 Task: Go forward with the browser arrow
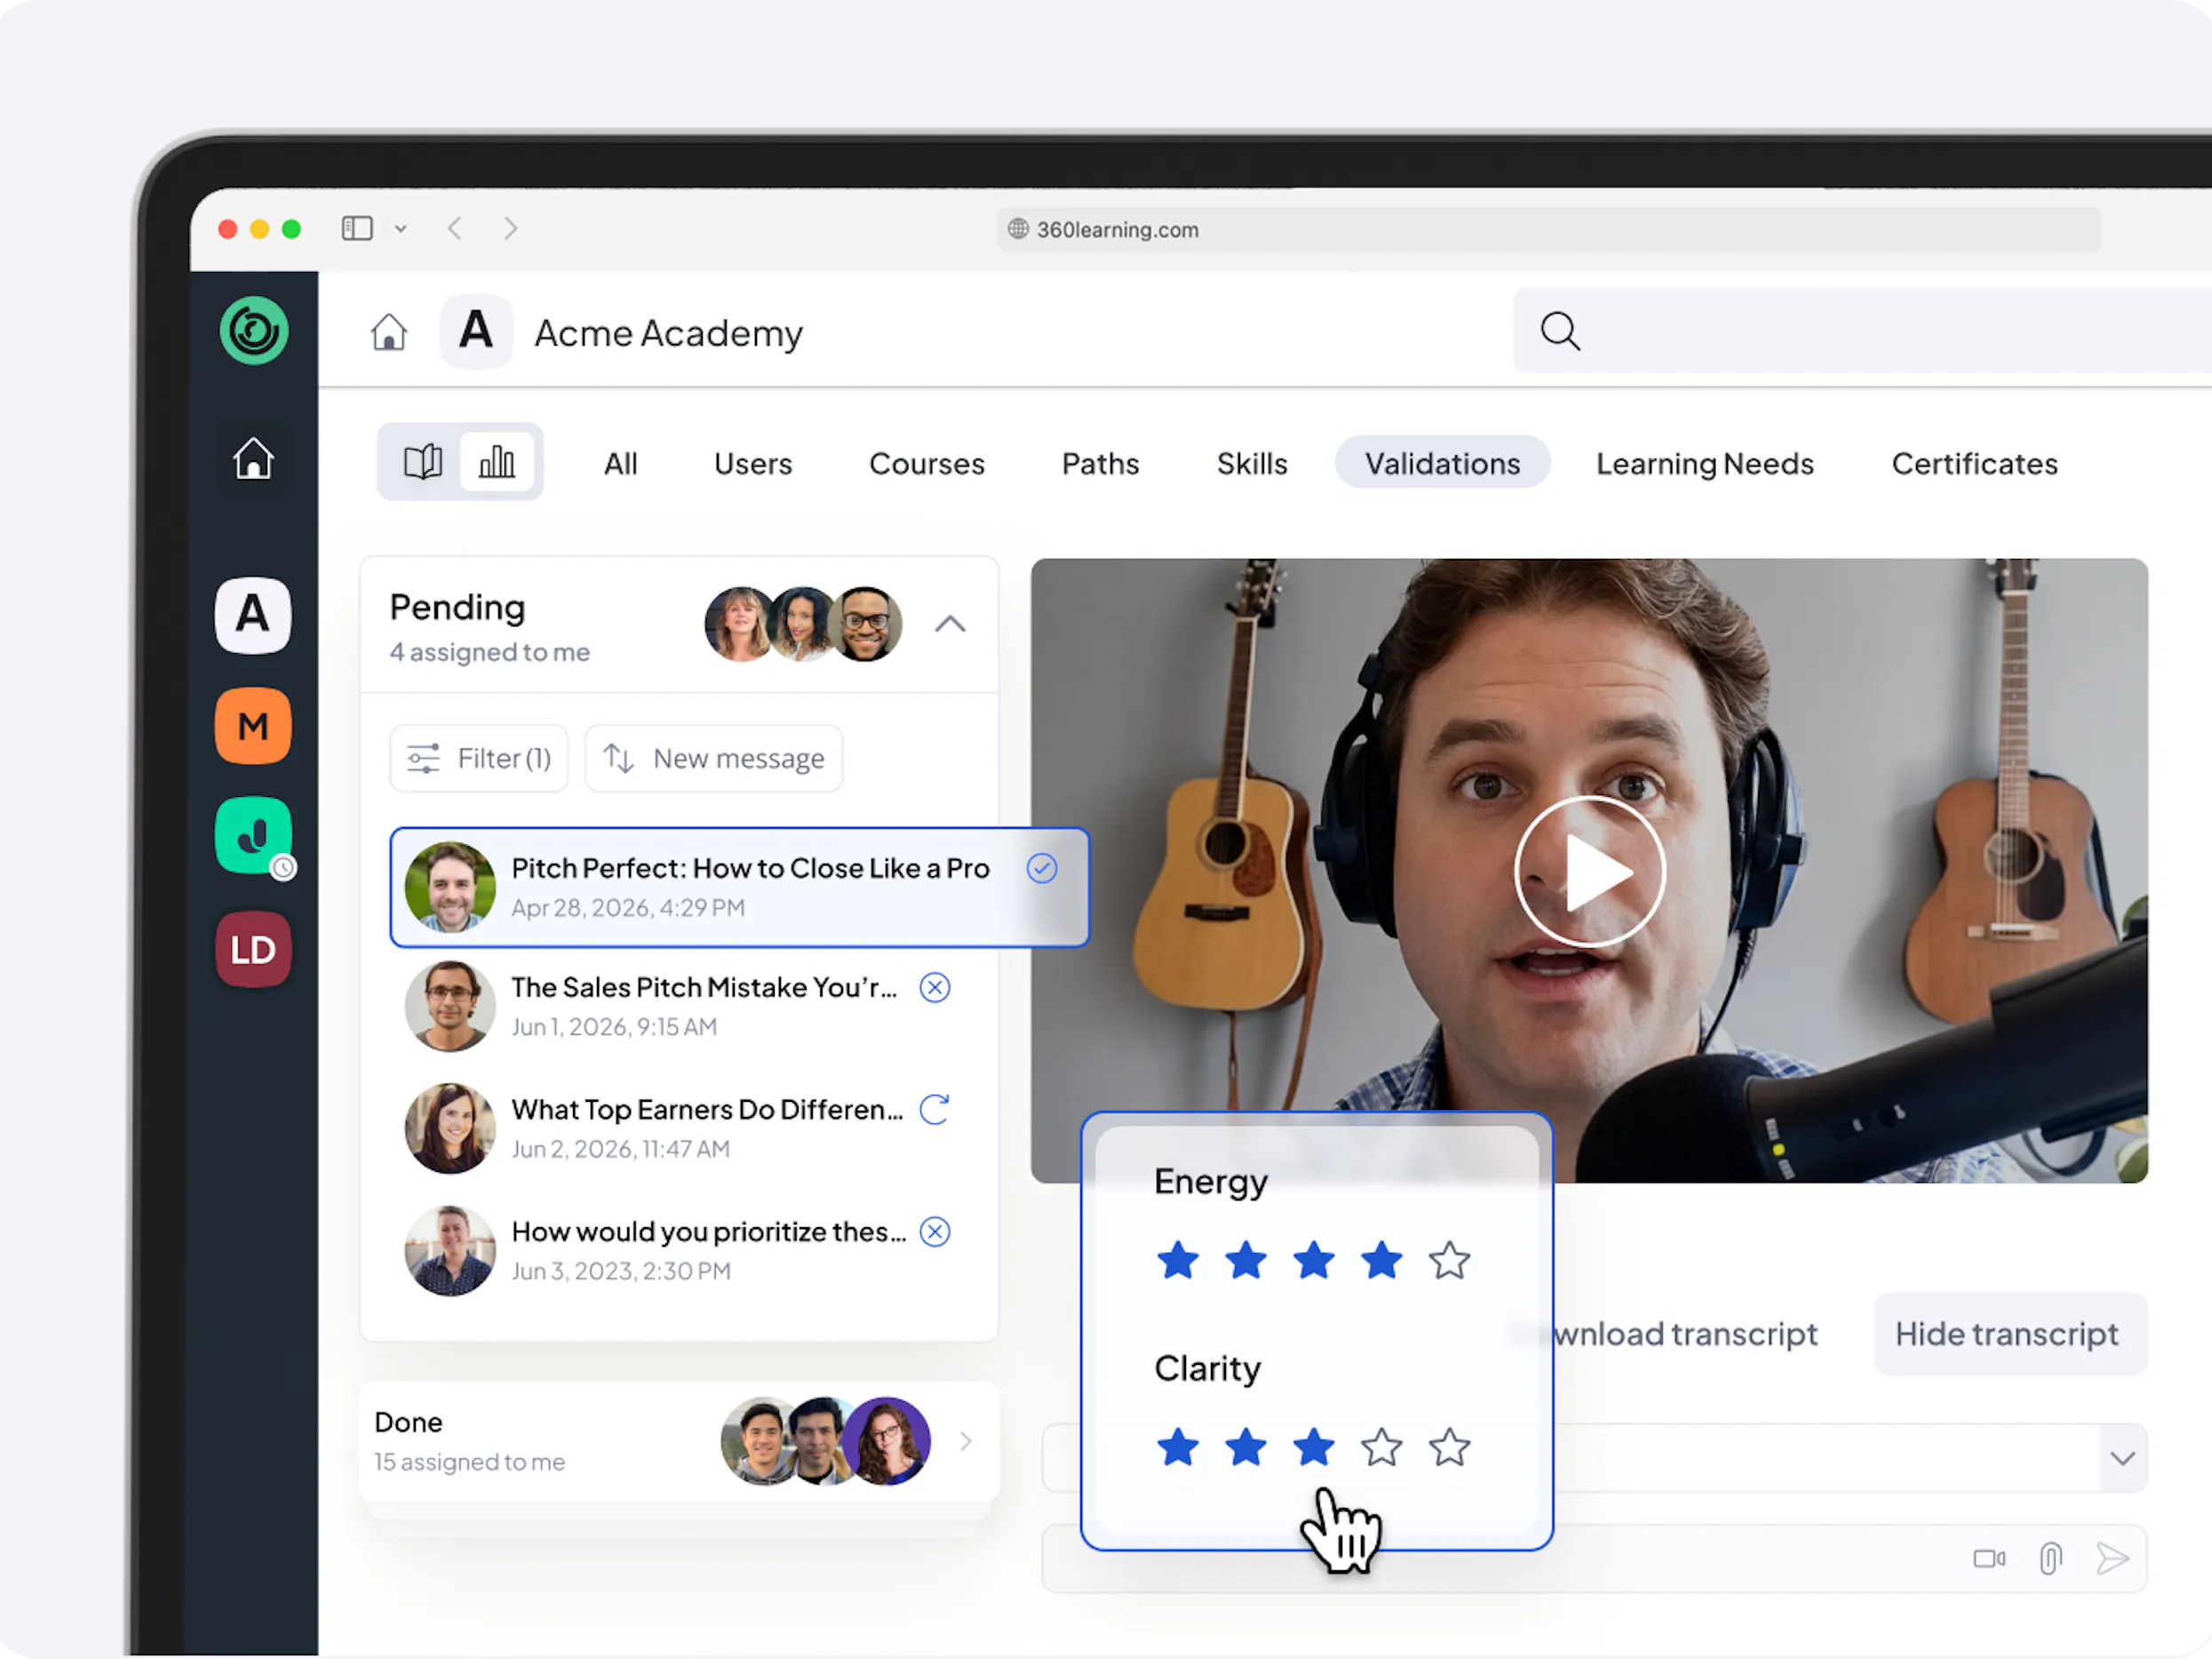pos(511,229)
